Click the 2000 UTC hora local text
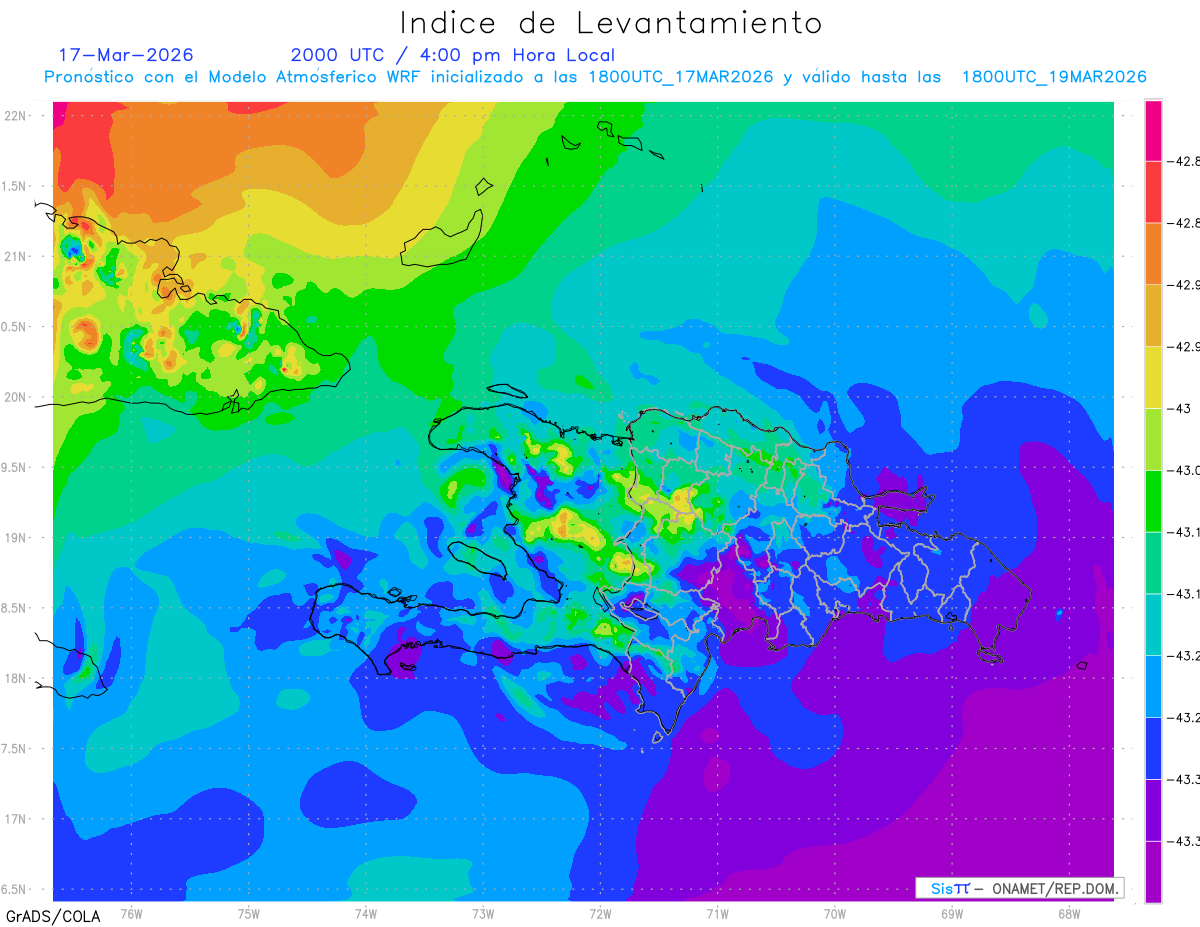The image size is (1200, 927). coord(453,55)
